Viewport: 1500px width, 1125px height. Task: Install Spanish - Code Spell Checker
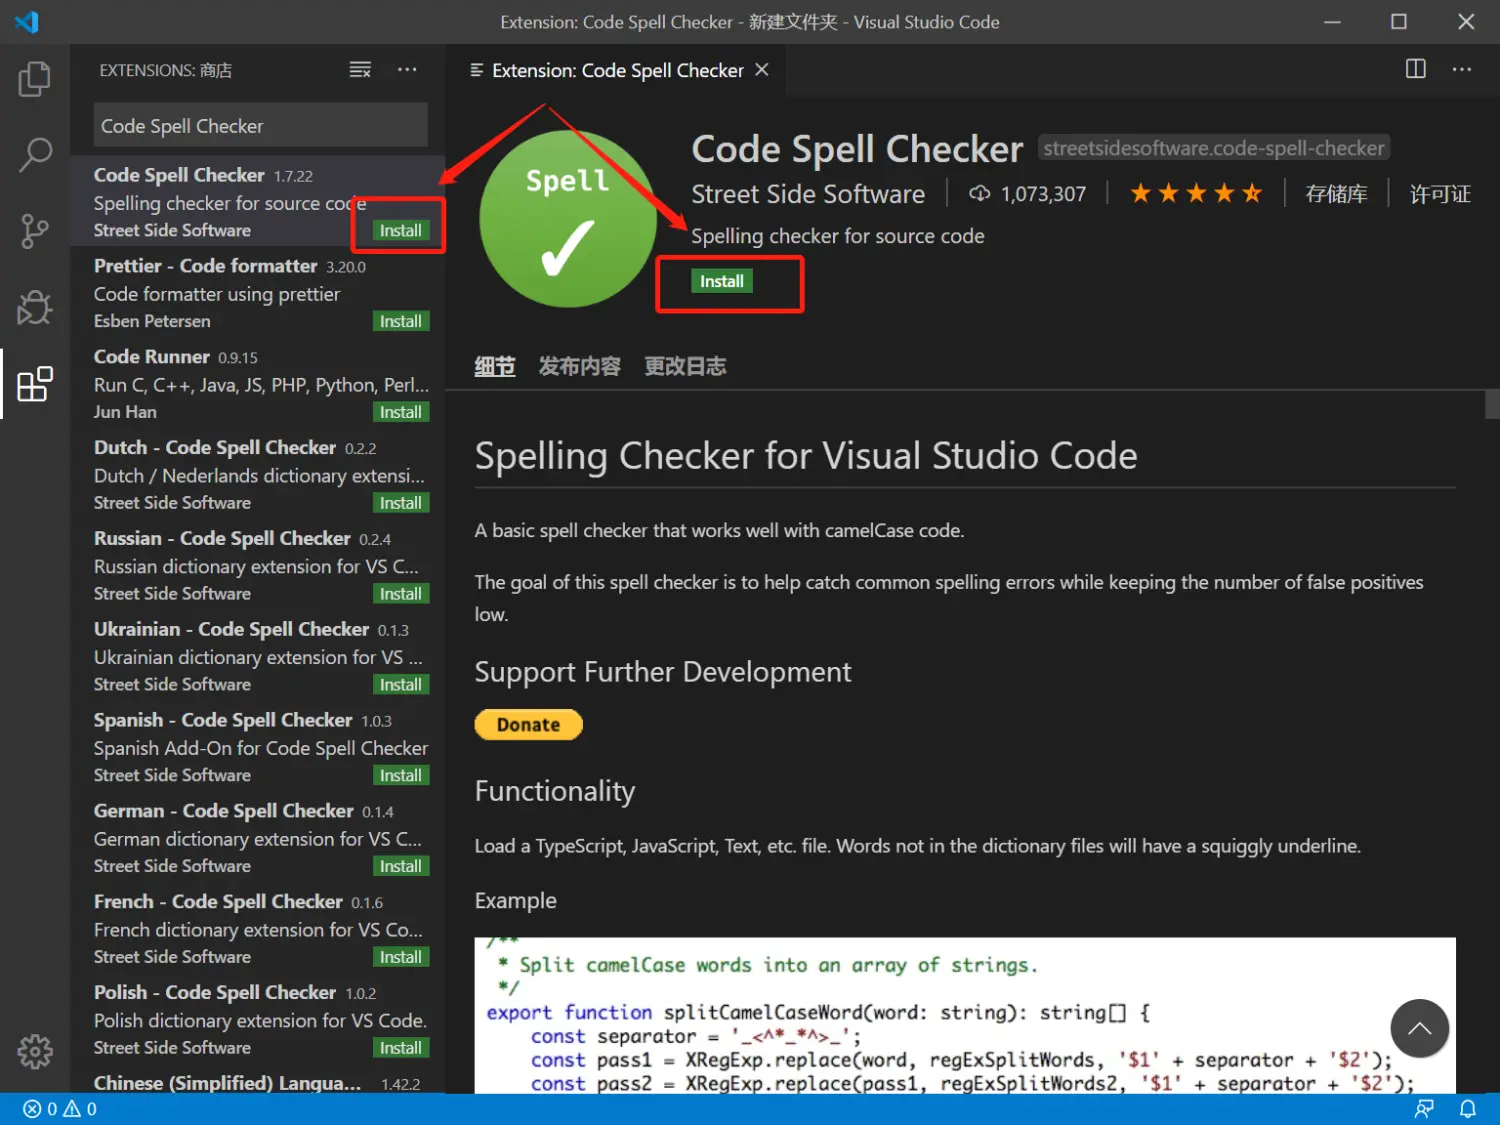400,775
